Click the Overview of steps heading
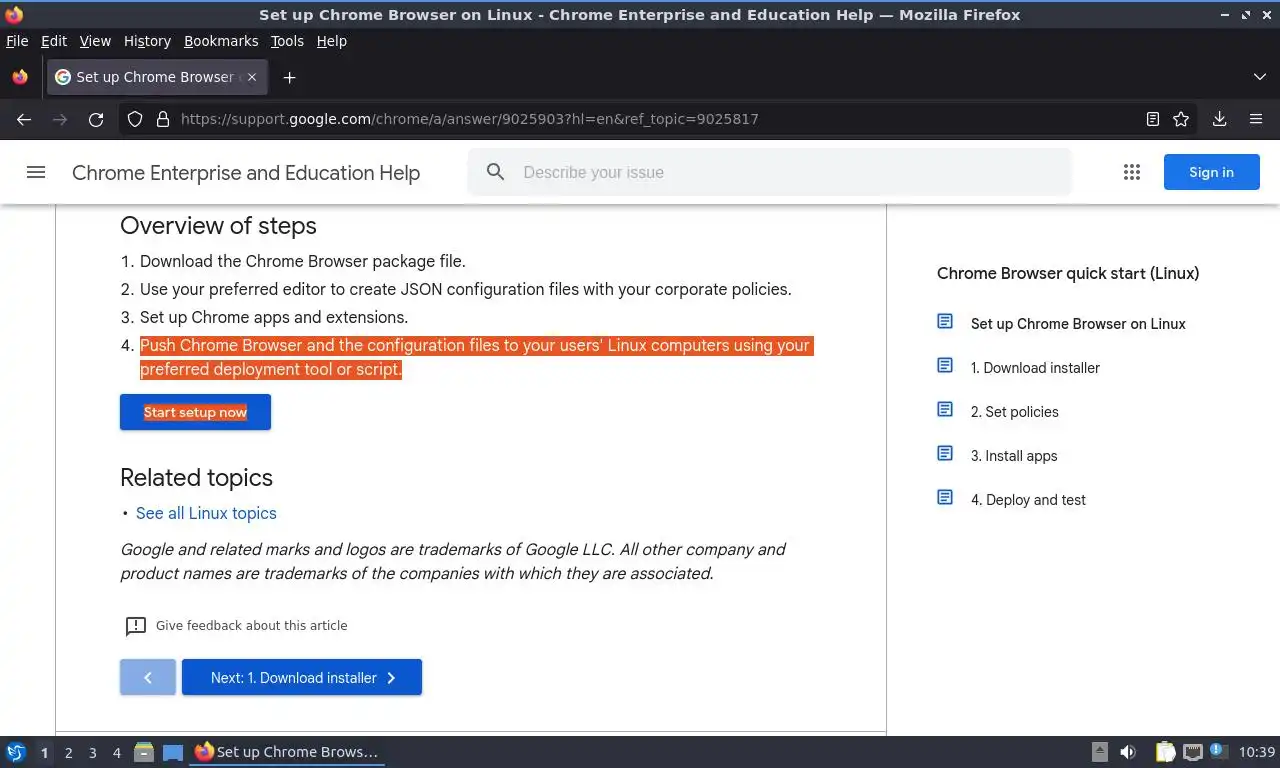Viewport: 1280px width, 768px height. pos(218,226)
